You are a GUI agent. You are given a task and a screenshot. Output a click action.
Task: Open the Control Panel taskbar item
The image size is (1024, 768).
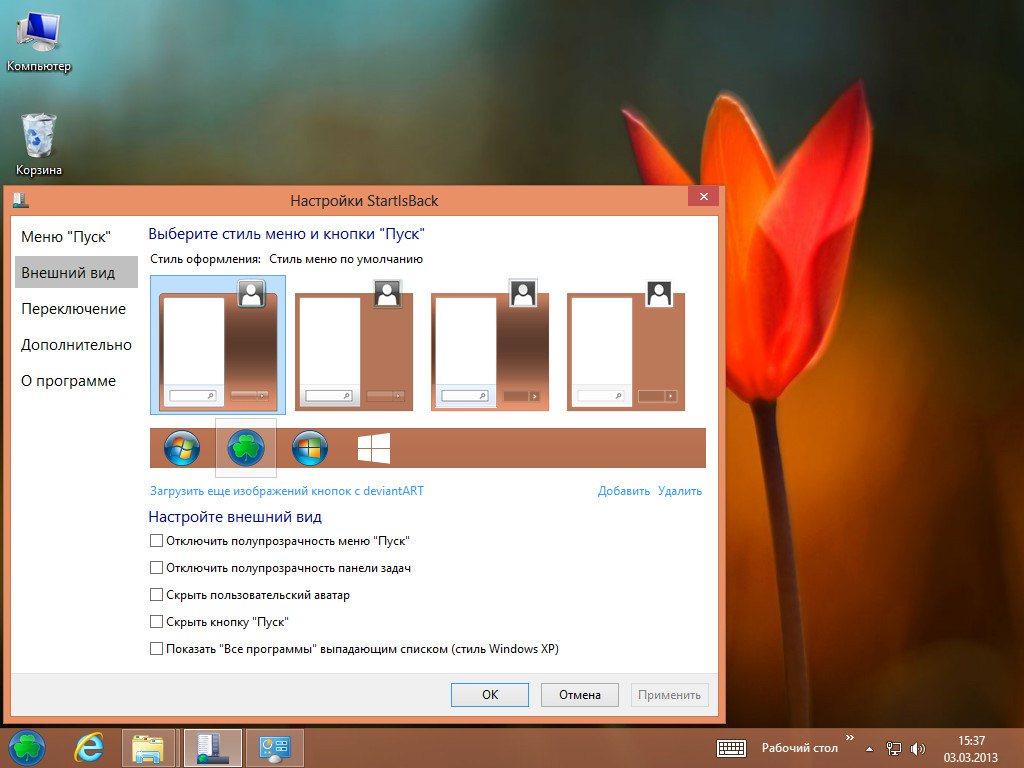(x=274, y=748)
